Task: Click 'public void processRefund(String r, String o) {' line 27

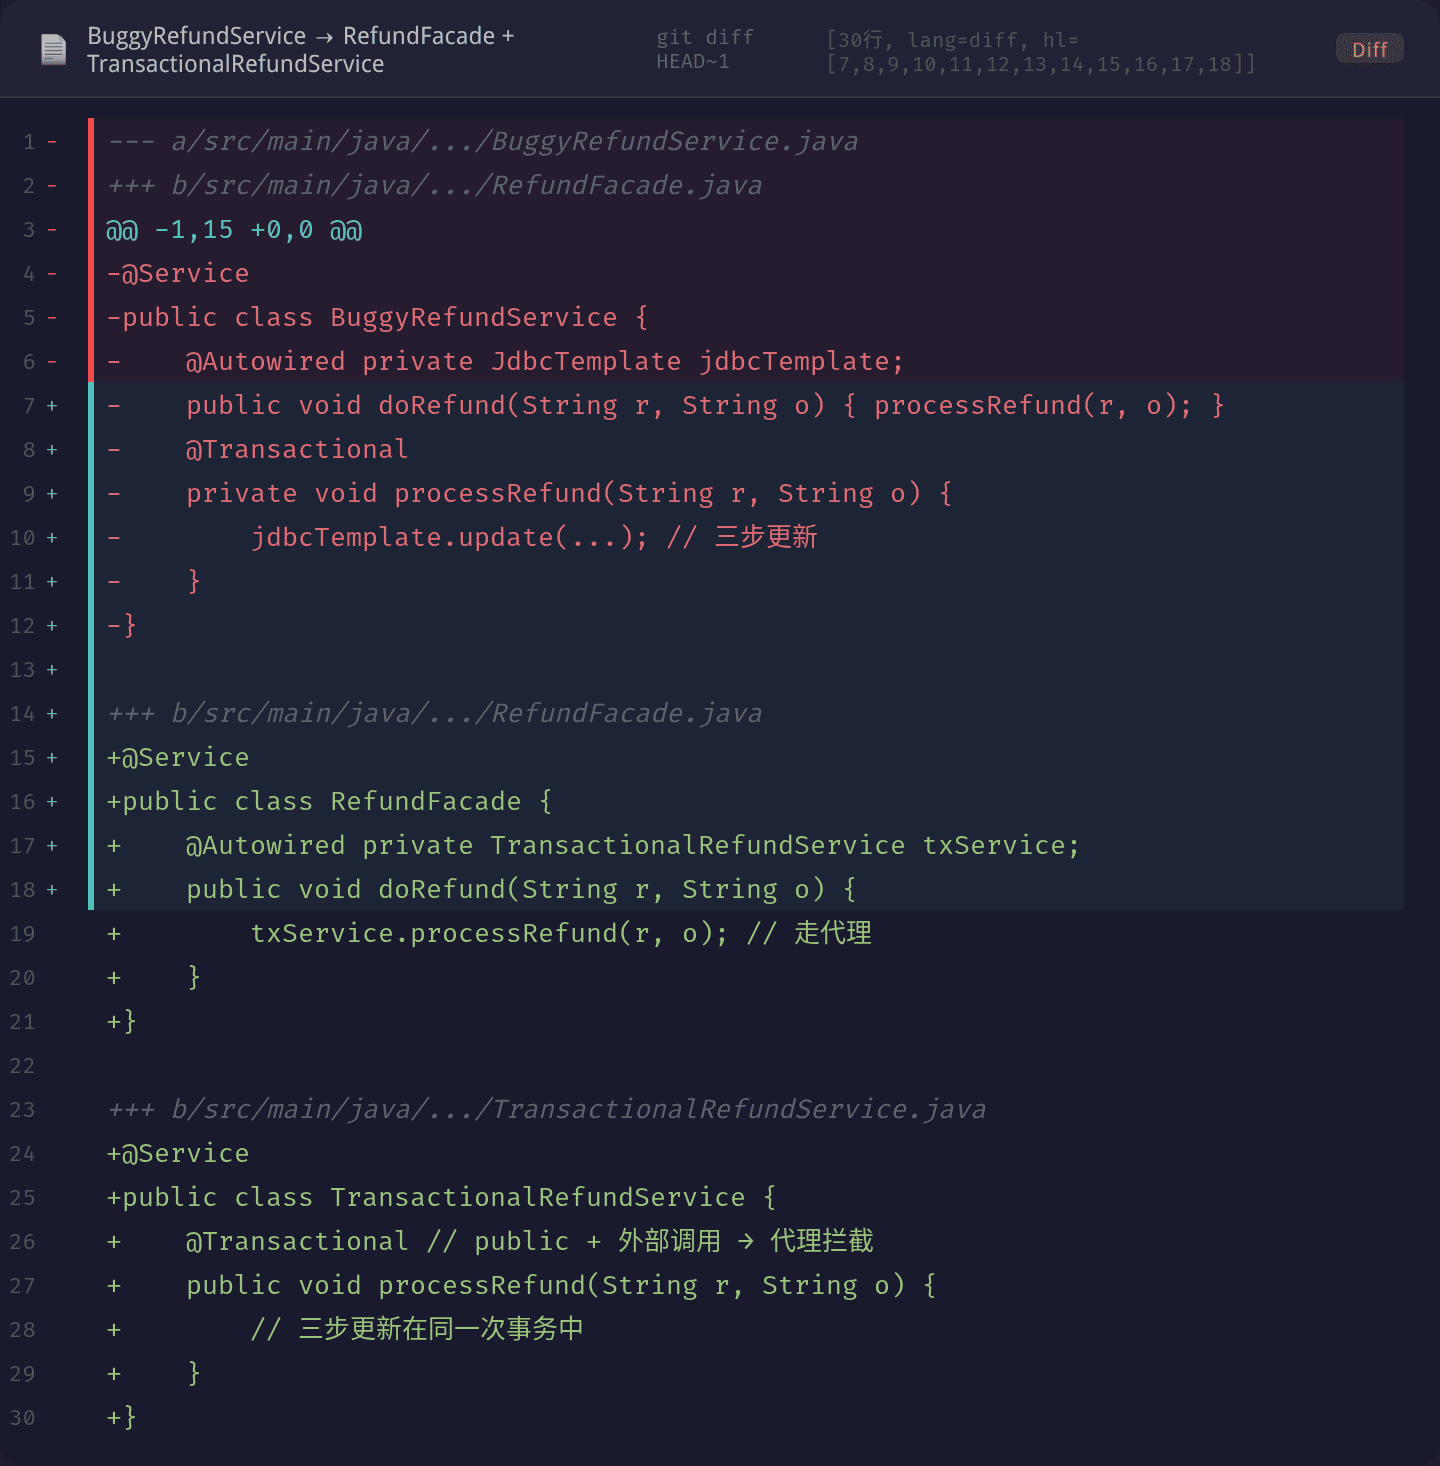Action: 561,1286
